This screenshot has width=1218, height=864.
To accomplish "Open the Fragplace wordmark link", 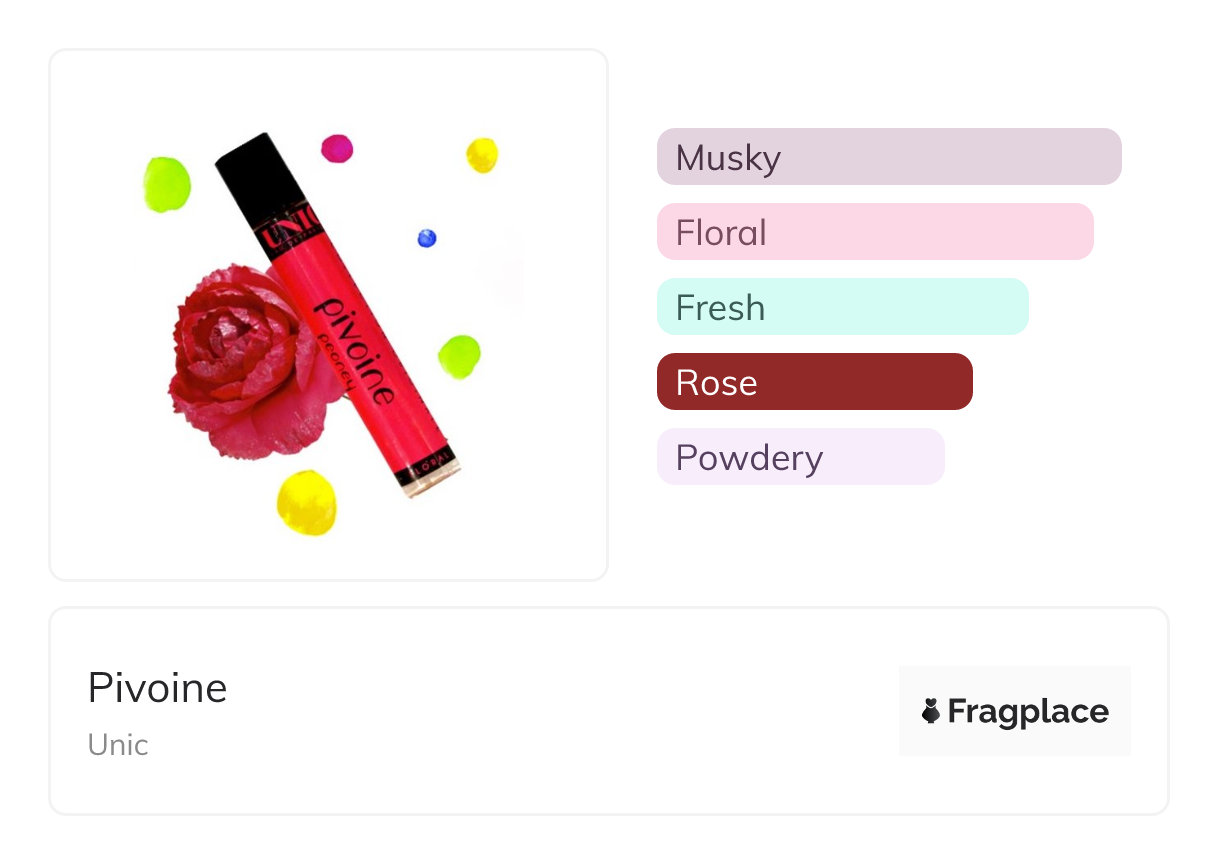I will (1027, 711).
